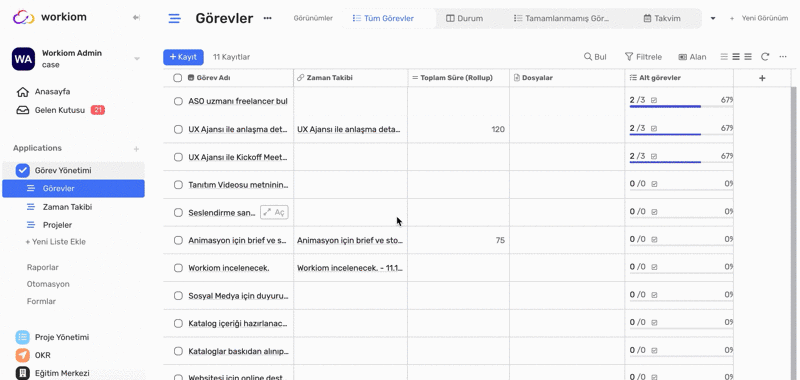Viewport: 800px width, 380px height.
Task: Select the UX Ajansı ile Kickoff Meet row checkbox
Action: point(178,157)
